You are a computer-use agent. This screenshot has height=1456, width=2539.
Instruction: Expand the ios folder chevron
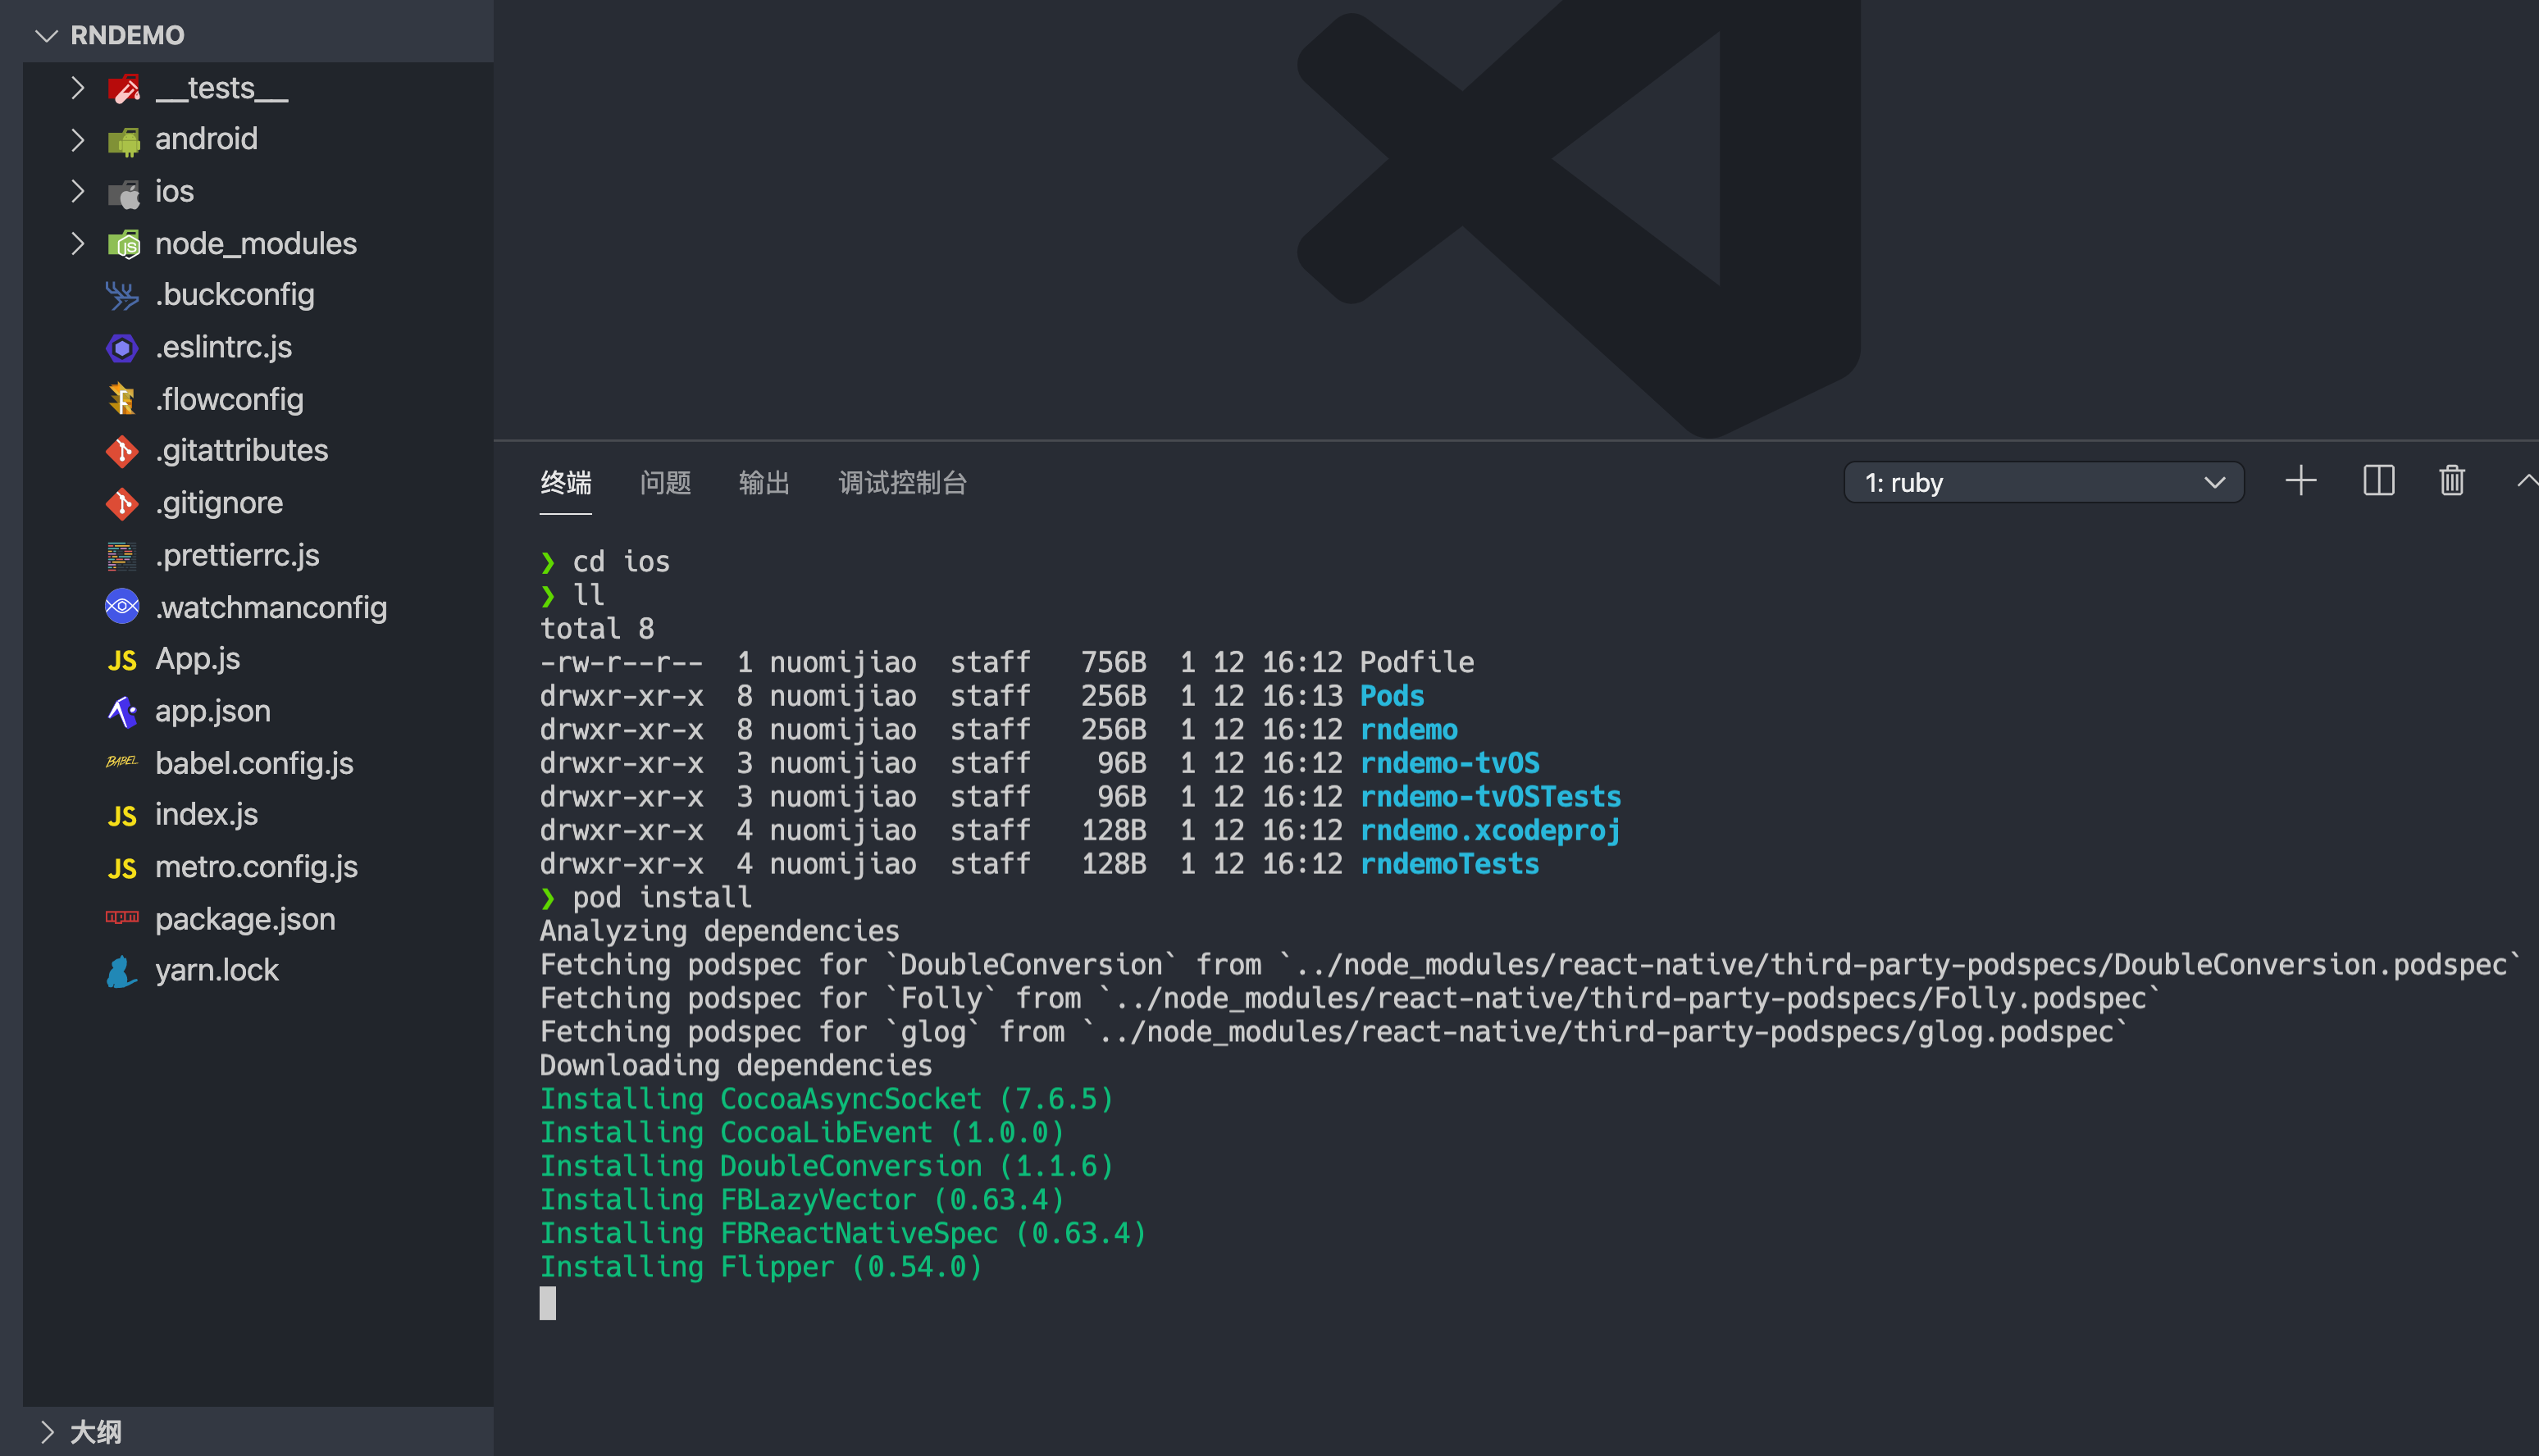pos(78,192)
